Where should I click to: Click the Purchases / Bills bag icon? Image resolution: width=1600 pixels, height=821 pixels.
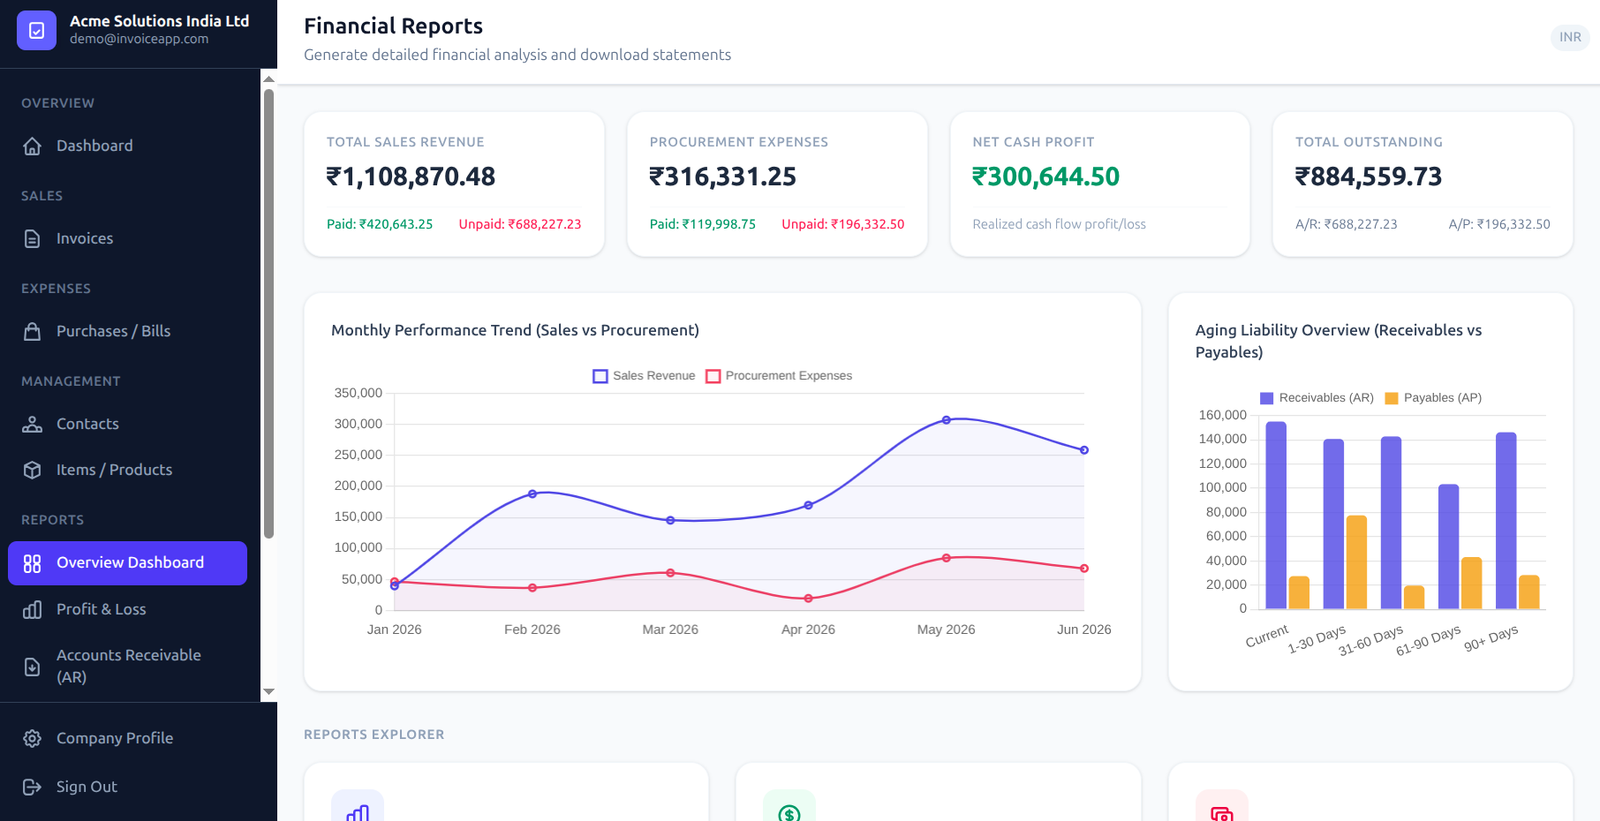click(x=32, y=331)
